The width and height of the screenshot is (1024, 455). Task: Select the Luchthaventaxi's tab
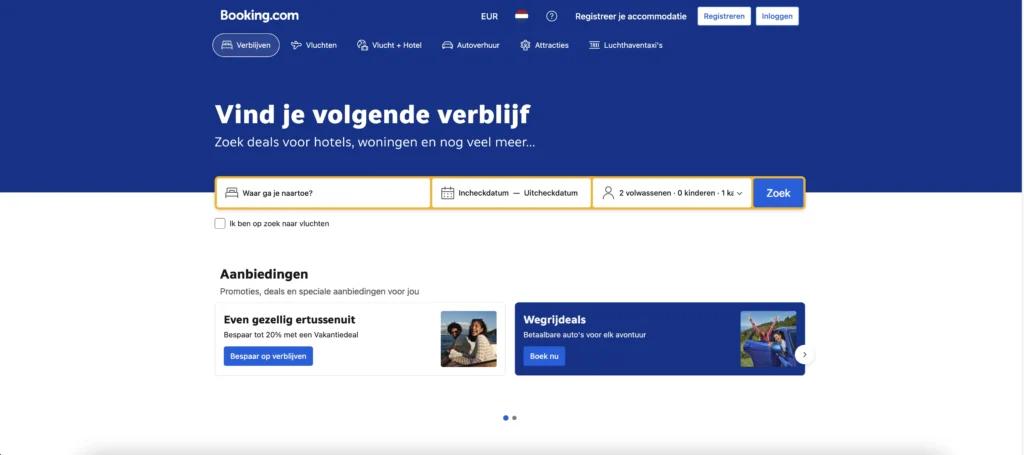point(626,45)
